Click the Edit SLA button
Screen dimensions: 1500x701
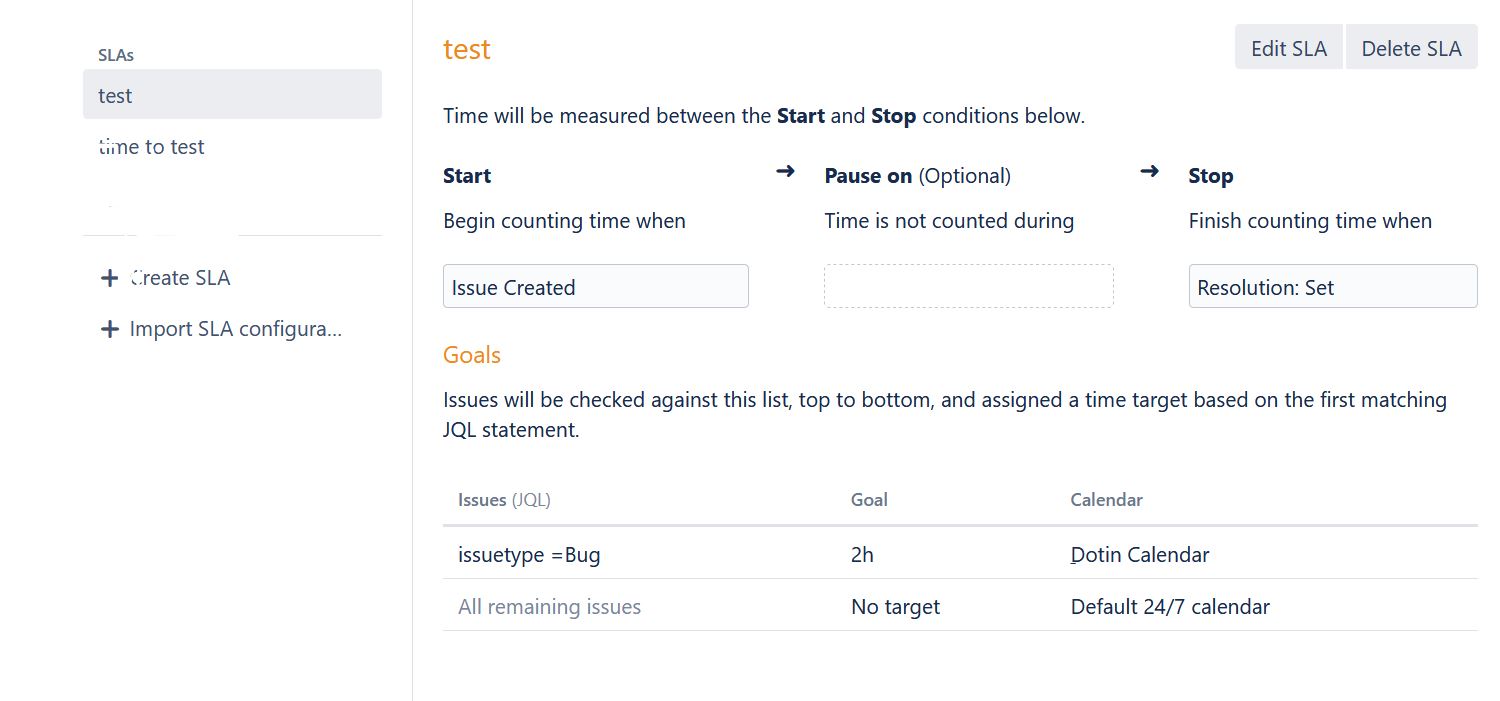[x=1289, y=48]
